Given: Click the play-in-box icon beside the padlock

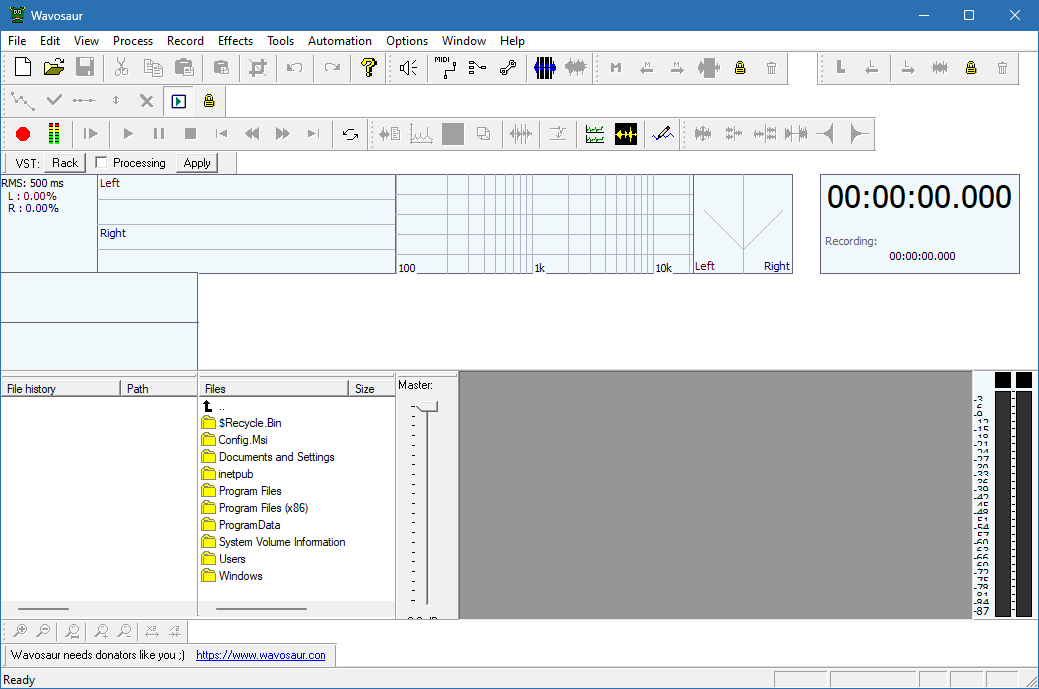Looking at the screenshot, I should click(x=179, y=101).
